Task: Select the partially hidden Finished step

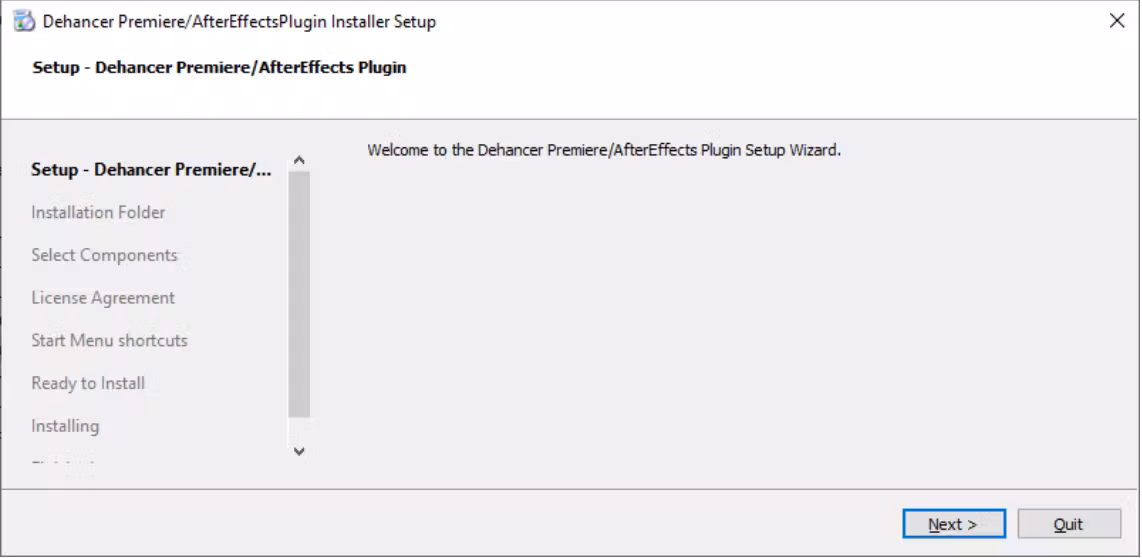Action: [64, 465]
